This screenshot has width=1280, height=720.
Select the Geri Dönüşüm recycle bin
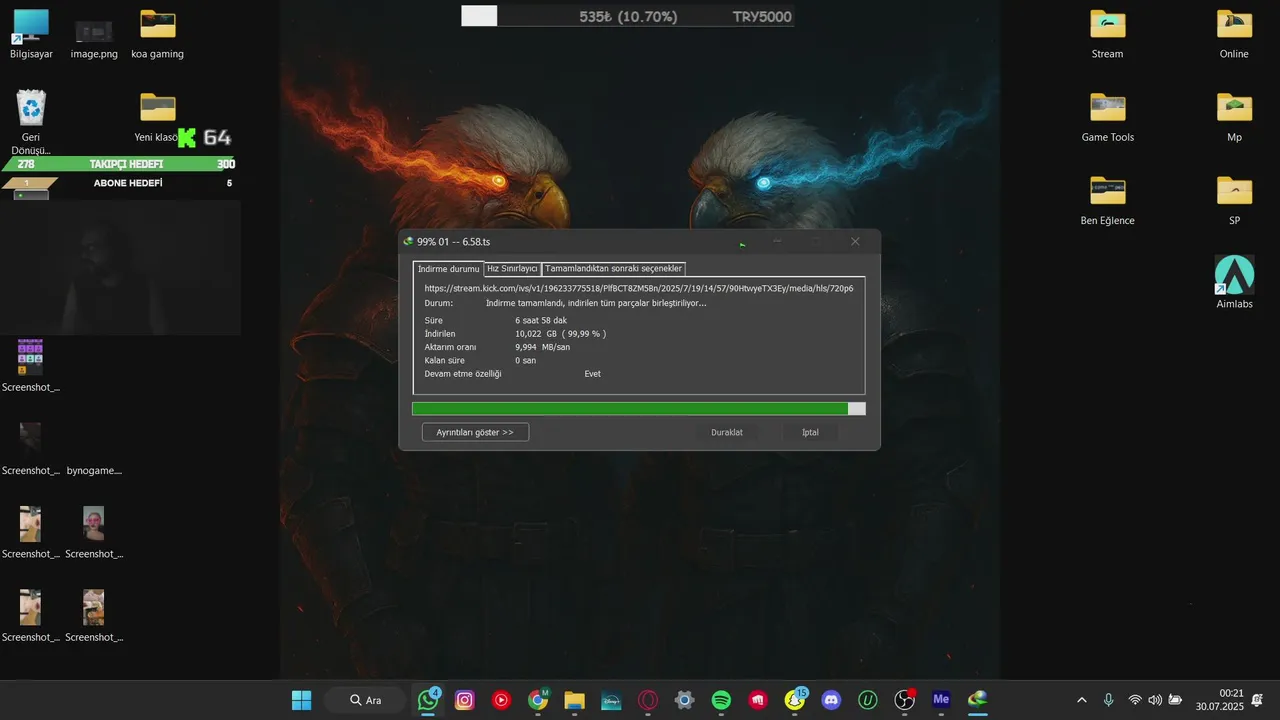click(x=31, y=122)
